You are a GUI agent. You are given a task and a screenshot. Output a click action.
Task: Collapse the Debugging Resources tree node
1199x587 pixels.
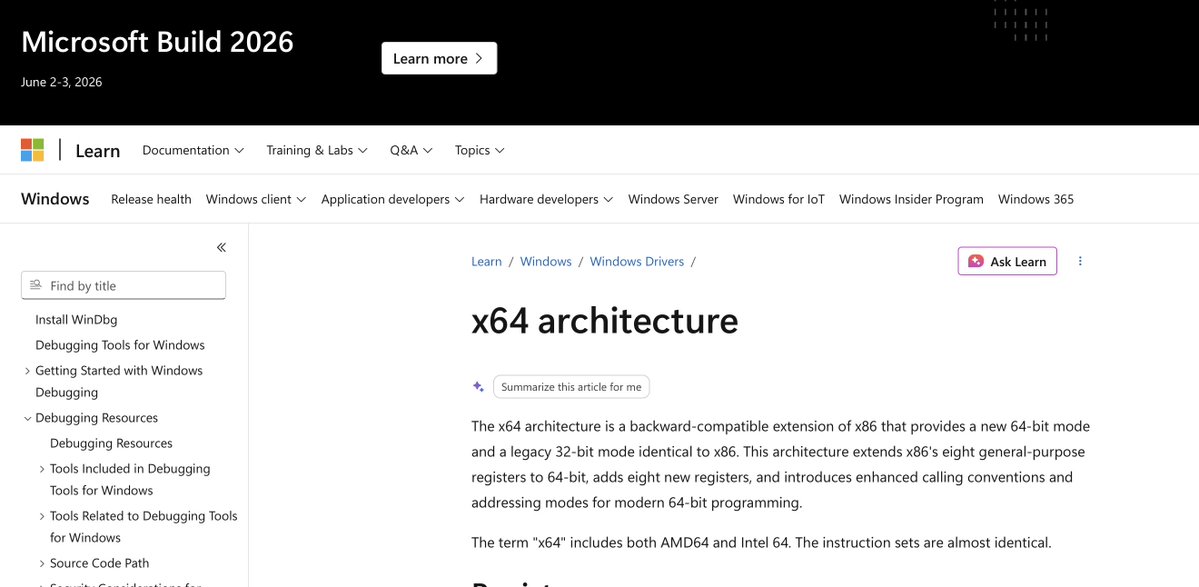tap(28, 418)
